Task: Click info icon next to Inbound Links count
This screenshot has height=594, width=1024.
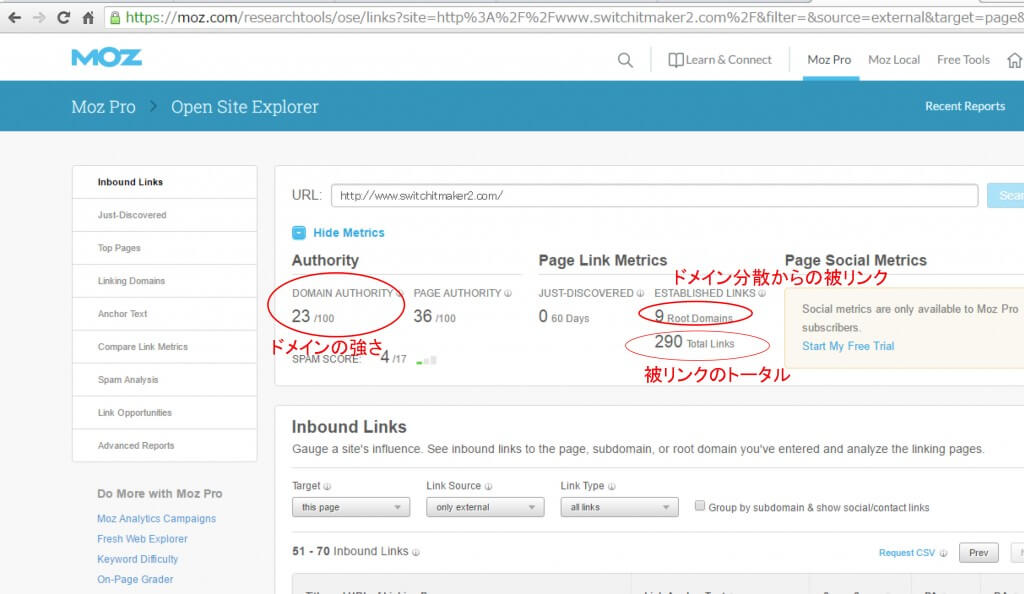Action: (x=416, y=552)
